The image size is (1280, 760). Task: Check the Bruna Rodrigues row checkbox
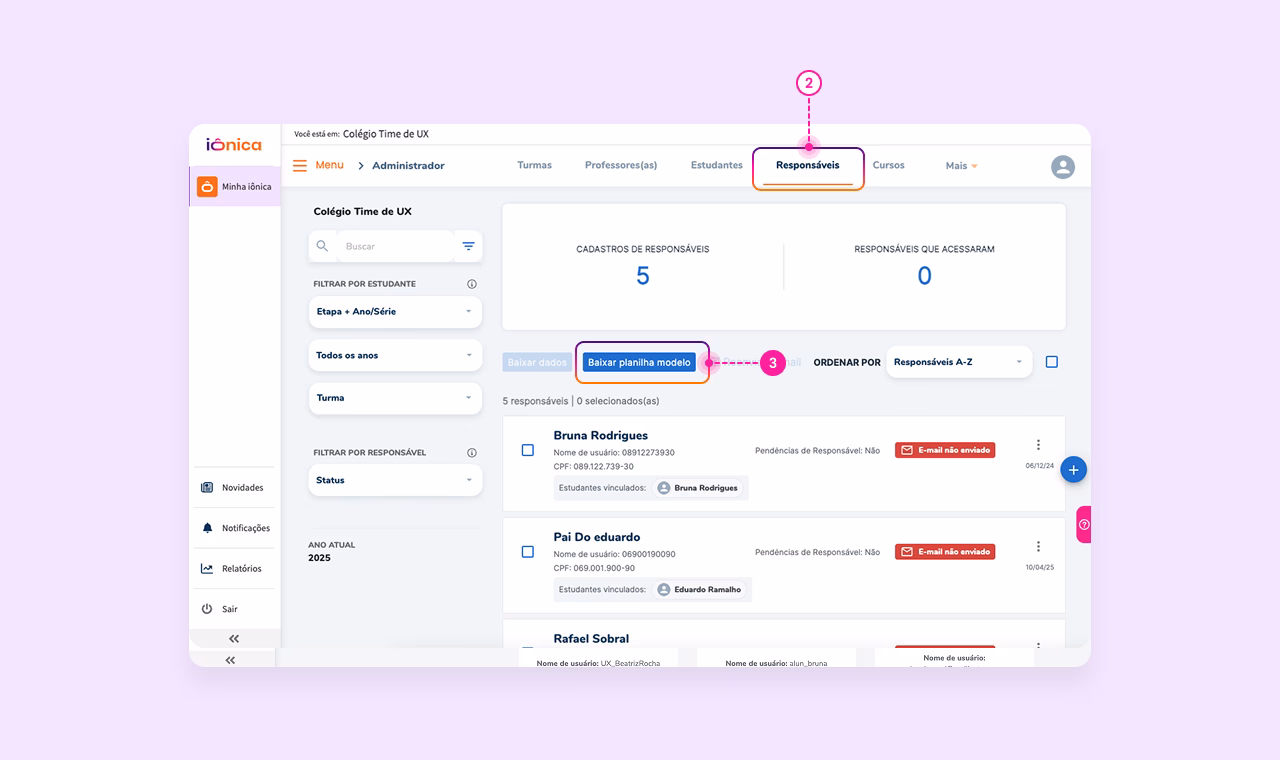tap(528, 450)
